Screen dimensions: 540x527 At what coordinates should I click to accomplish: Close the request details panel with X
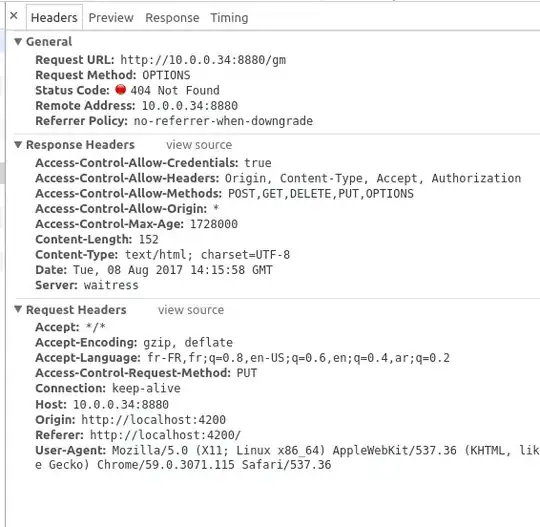pos(14,16)
